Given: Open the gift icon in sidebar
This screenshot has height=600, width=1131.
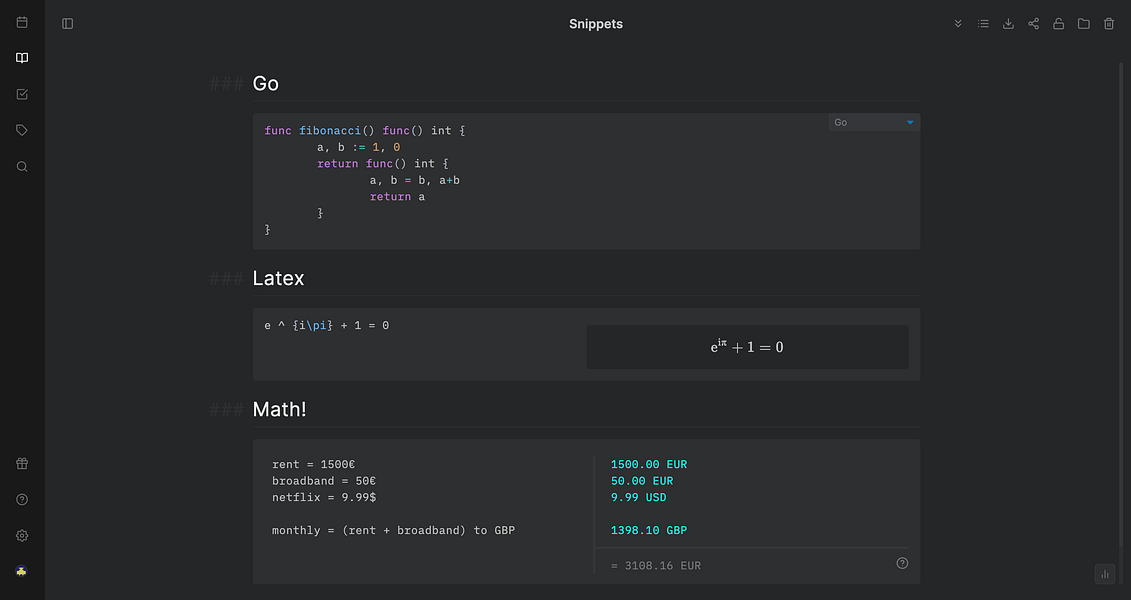Looking at the screenshot, I should click(22, 463).
